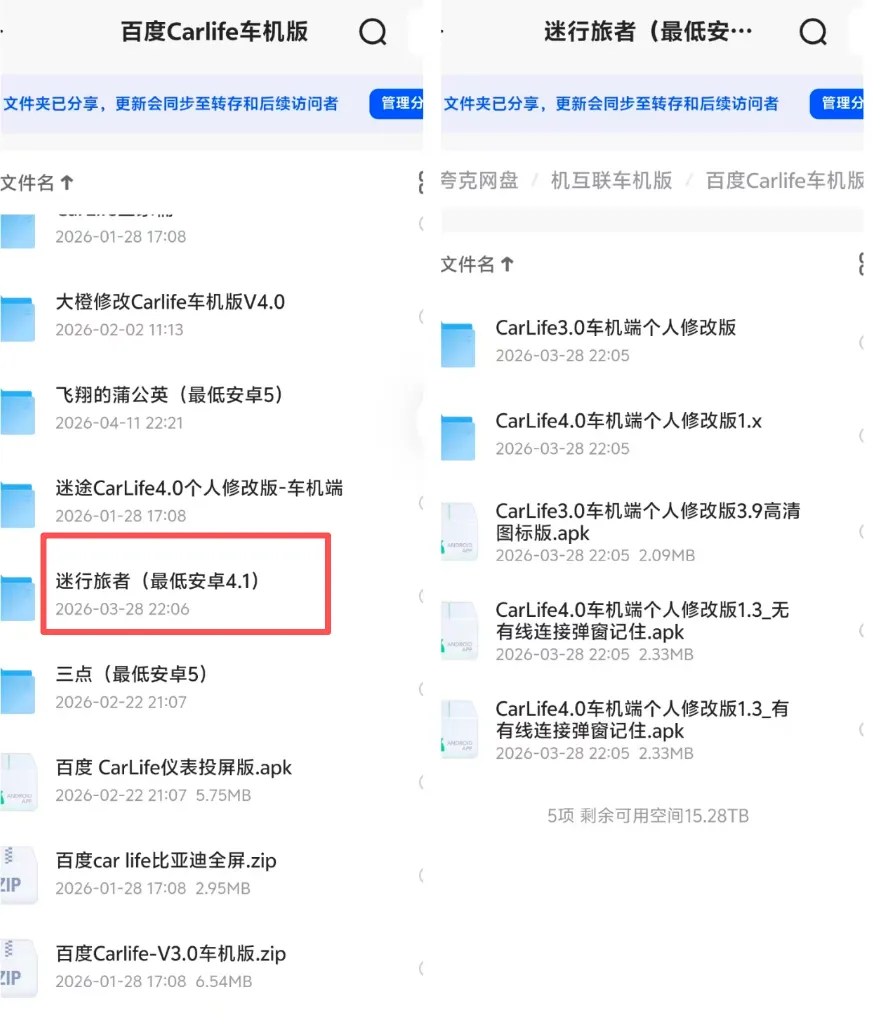Tap ZIP icon of 百度car life比亚迪全屏.zip
The image size is (873, 1020).
(x=18, y=875)
